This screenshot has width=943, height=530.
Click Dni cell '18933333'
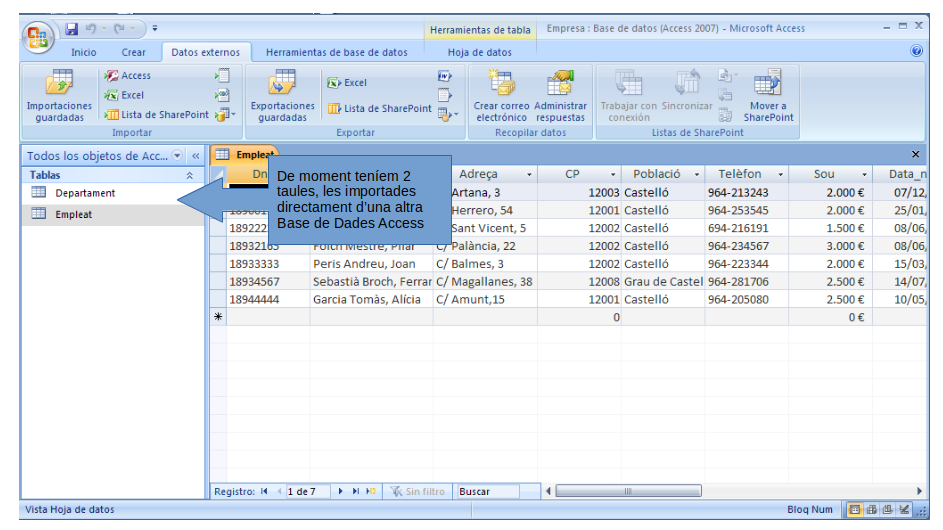268,264
